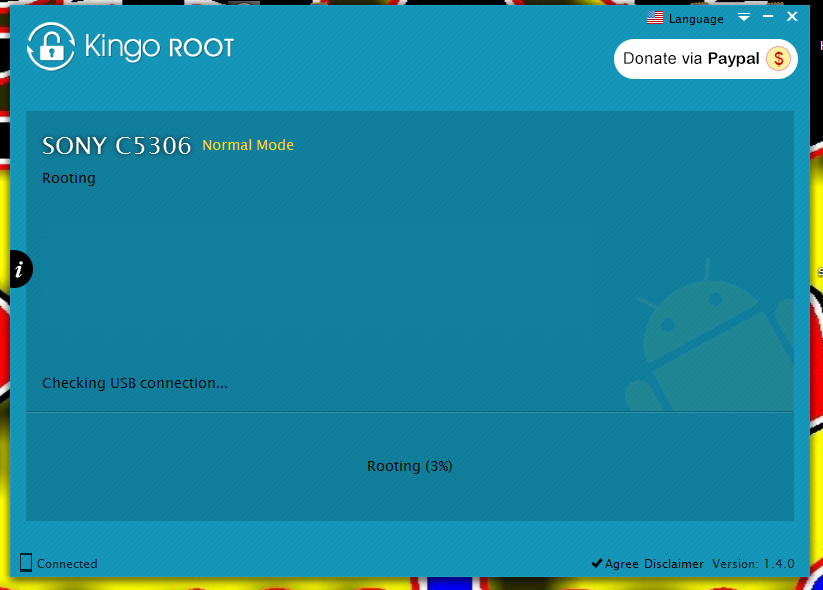Screen dimensions: 823x590
Task: Click the Normal Mode label
Action: click(x=248, y=145)
